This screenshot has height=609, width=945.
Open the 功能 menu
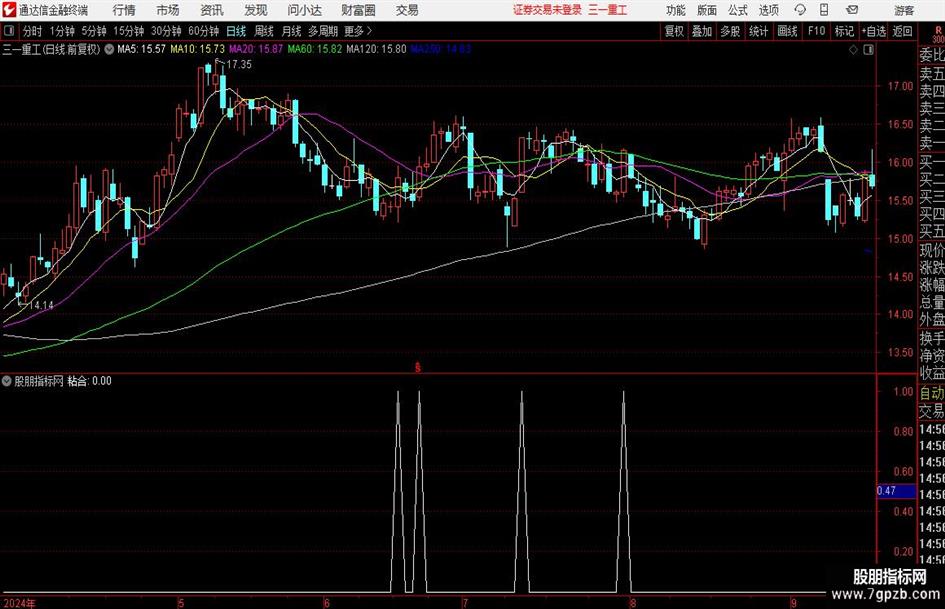pos(676,10)
